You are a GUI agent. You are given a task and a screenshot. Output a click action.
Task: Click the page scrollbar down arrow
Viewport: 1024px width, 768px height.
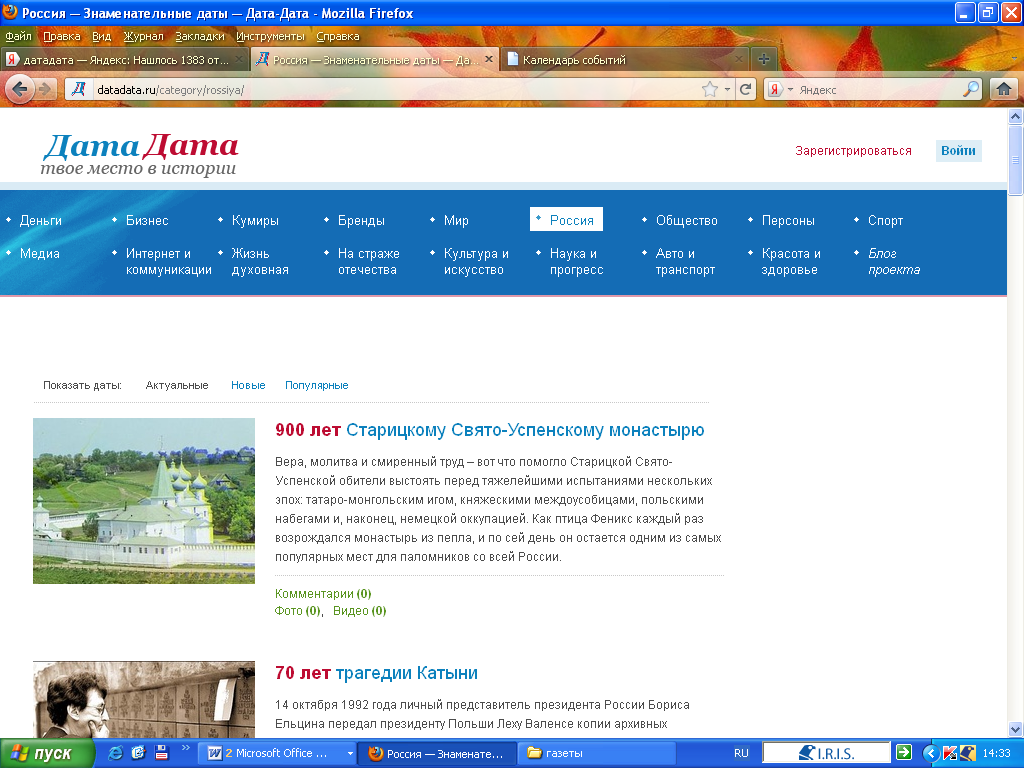(1015, 729)
